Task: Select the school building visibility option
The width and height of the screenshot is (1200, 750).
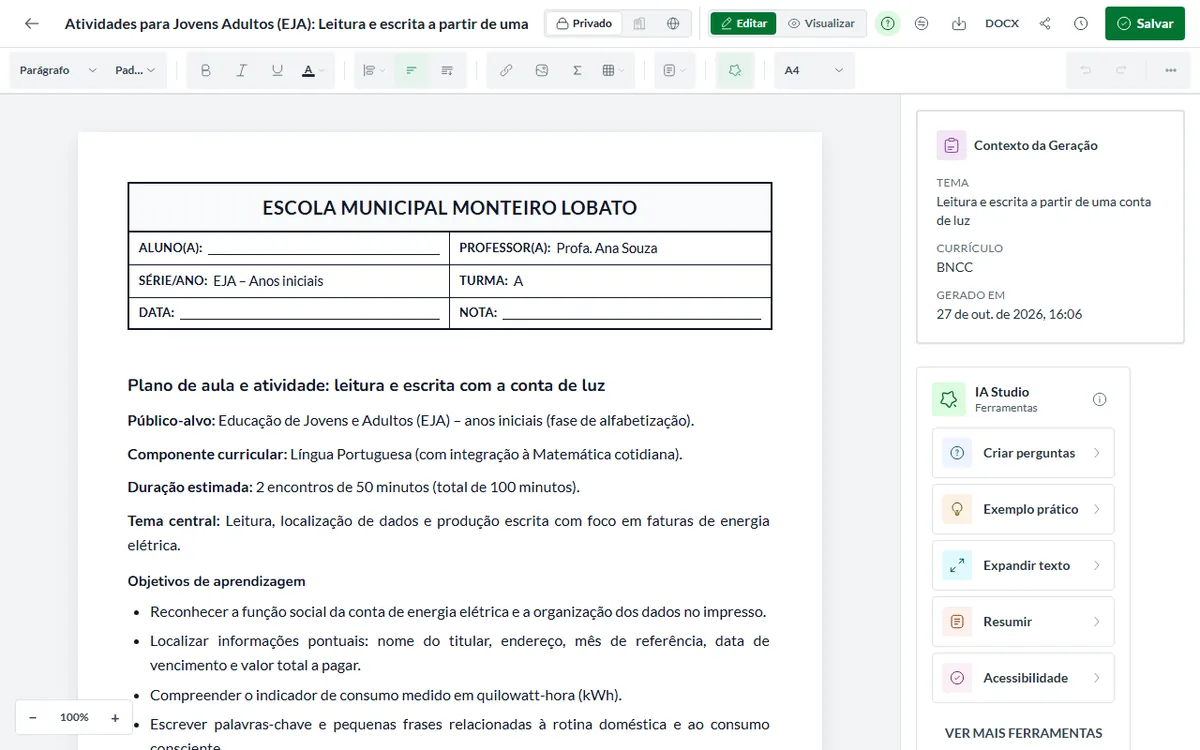Action: pos(639,23)
